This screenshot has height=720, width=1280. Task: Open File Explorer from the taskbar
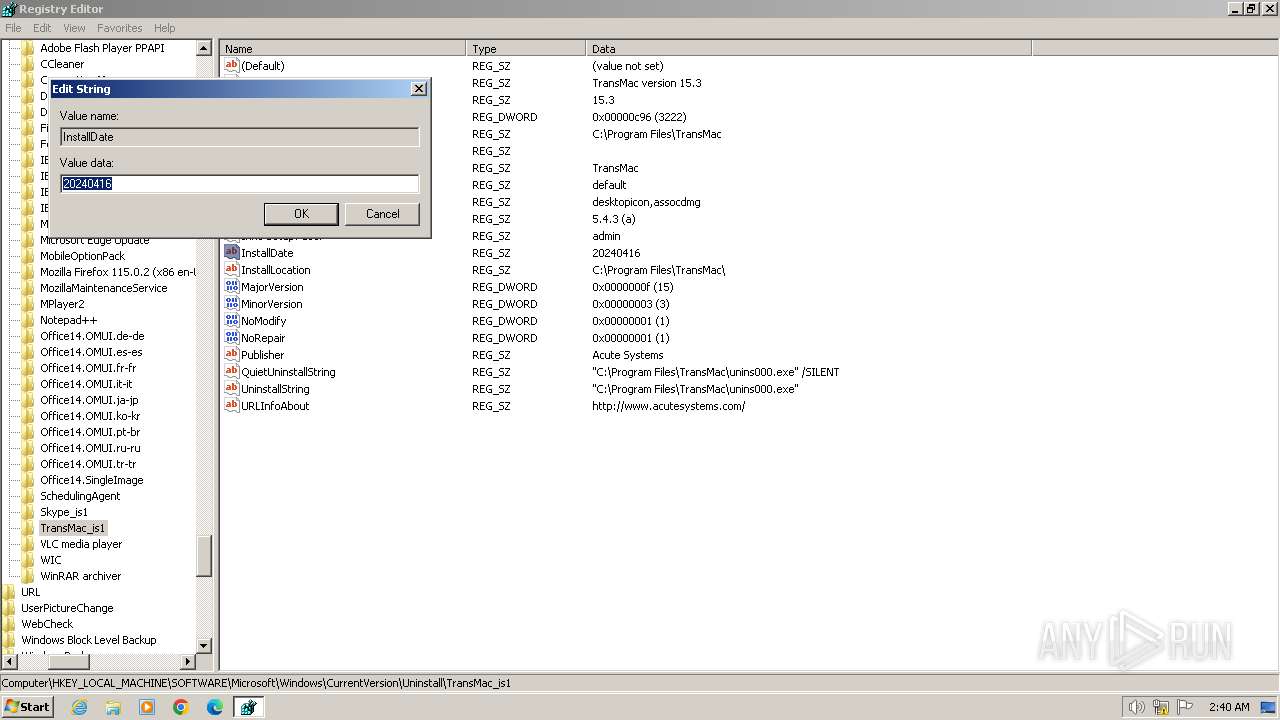113,707
